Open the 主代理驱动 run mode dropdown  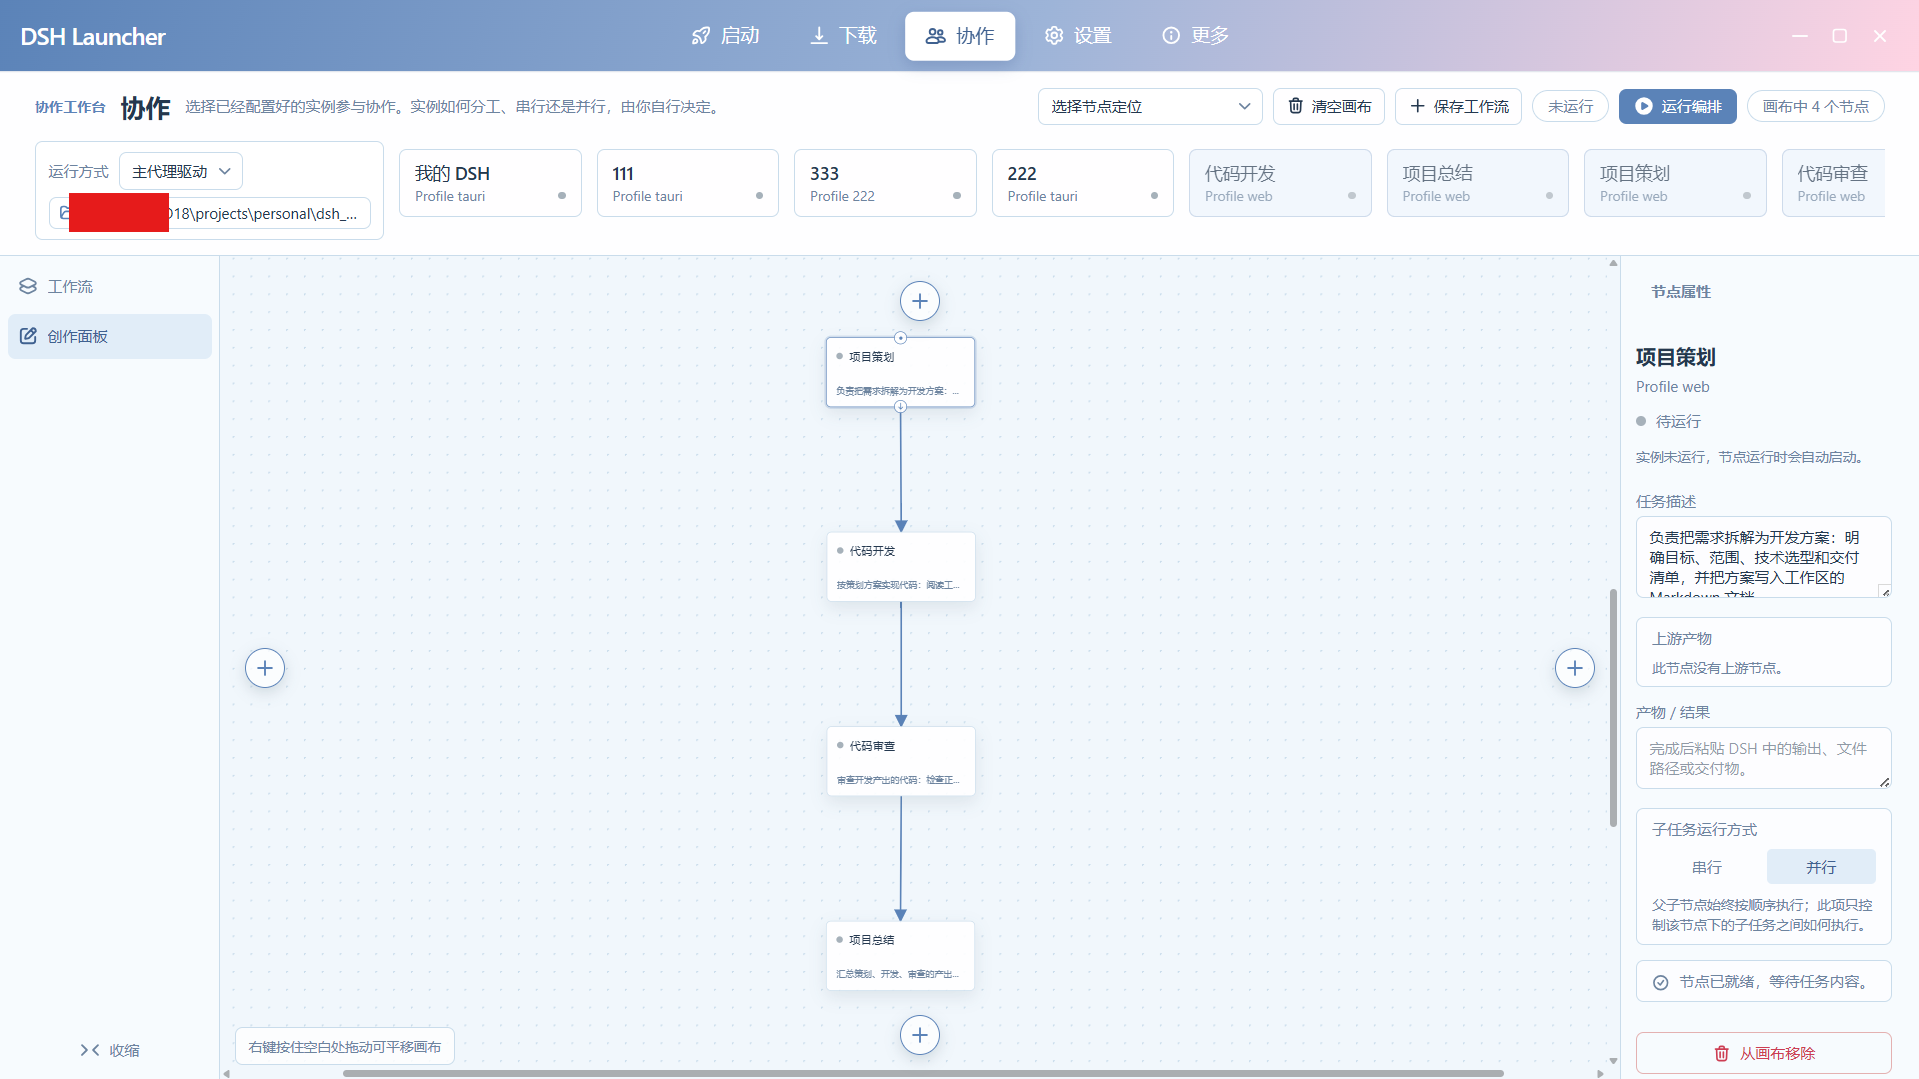click(181, 171)
